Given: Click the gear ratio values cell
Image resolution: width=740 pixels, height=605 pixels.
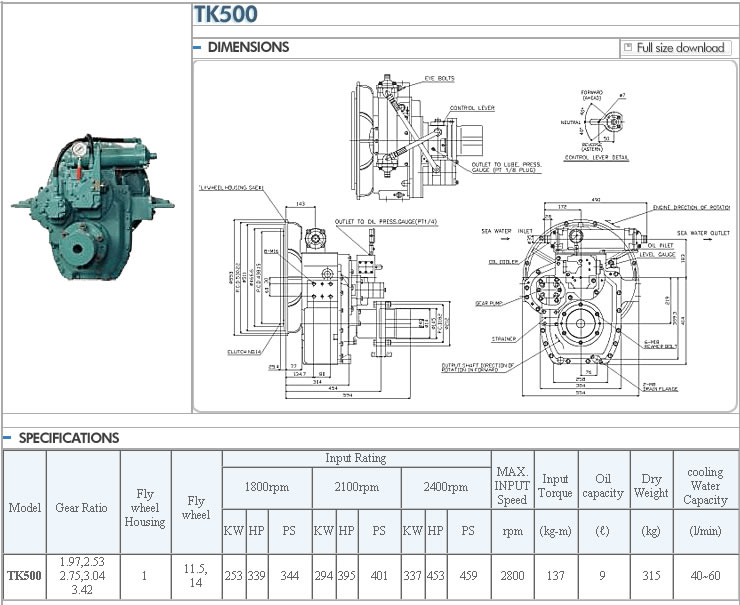Looking at the screenshot, I should point(83,576).
